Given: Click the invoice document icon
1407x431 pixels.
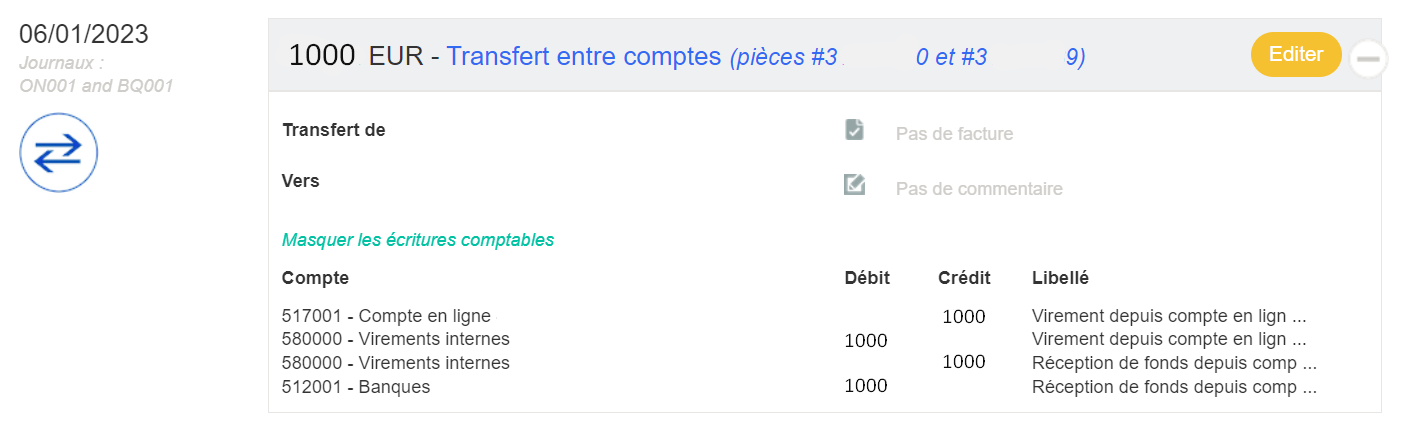Looking at the screenshot, I should (x=854, y=130).
